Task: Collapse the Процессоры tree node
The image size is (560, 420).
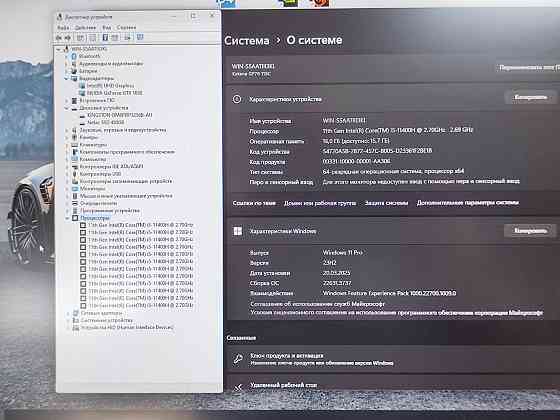Action: (67, 218)
